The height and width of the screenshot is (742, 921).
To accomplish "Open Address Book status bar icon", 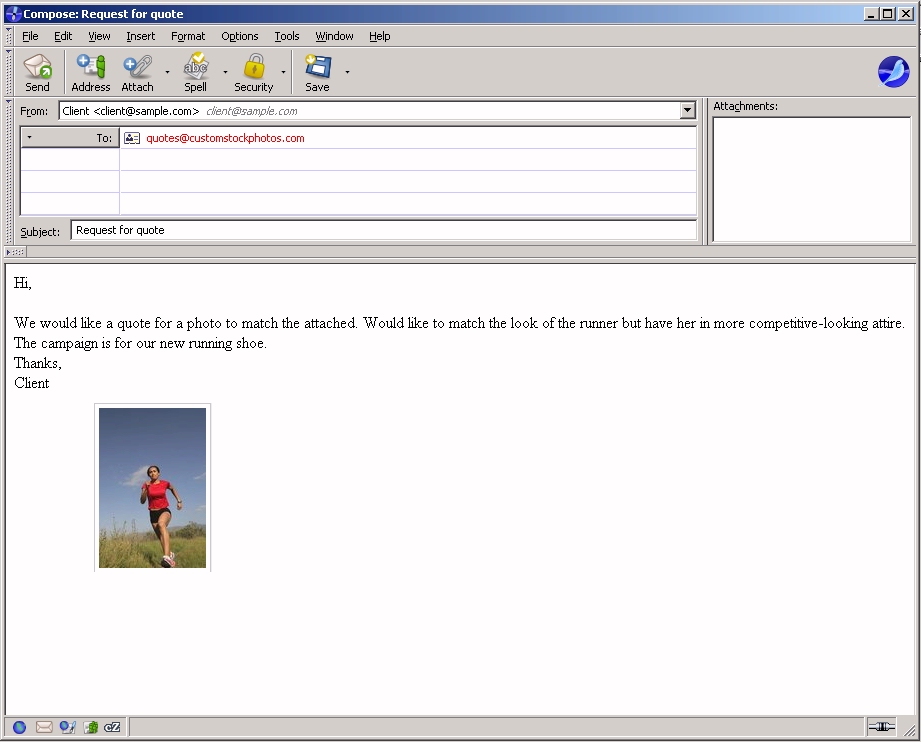I will (x=90, y=727).
